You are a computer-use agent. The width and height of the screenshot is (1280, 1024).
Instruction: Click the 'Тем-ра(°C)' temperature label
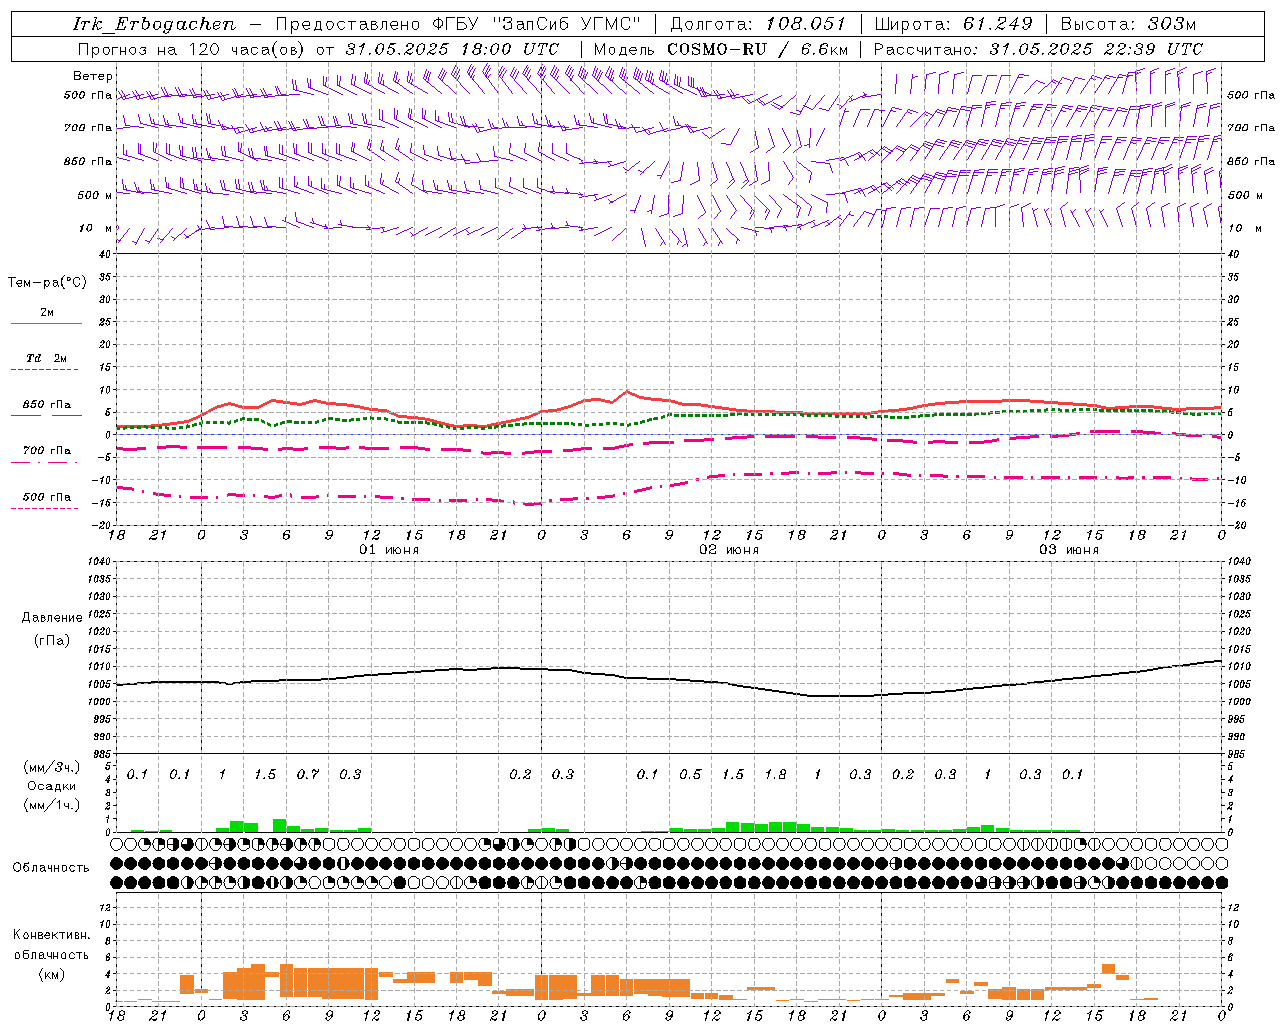[47, 283]
